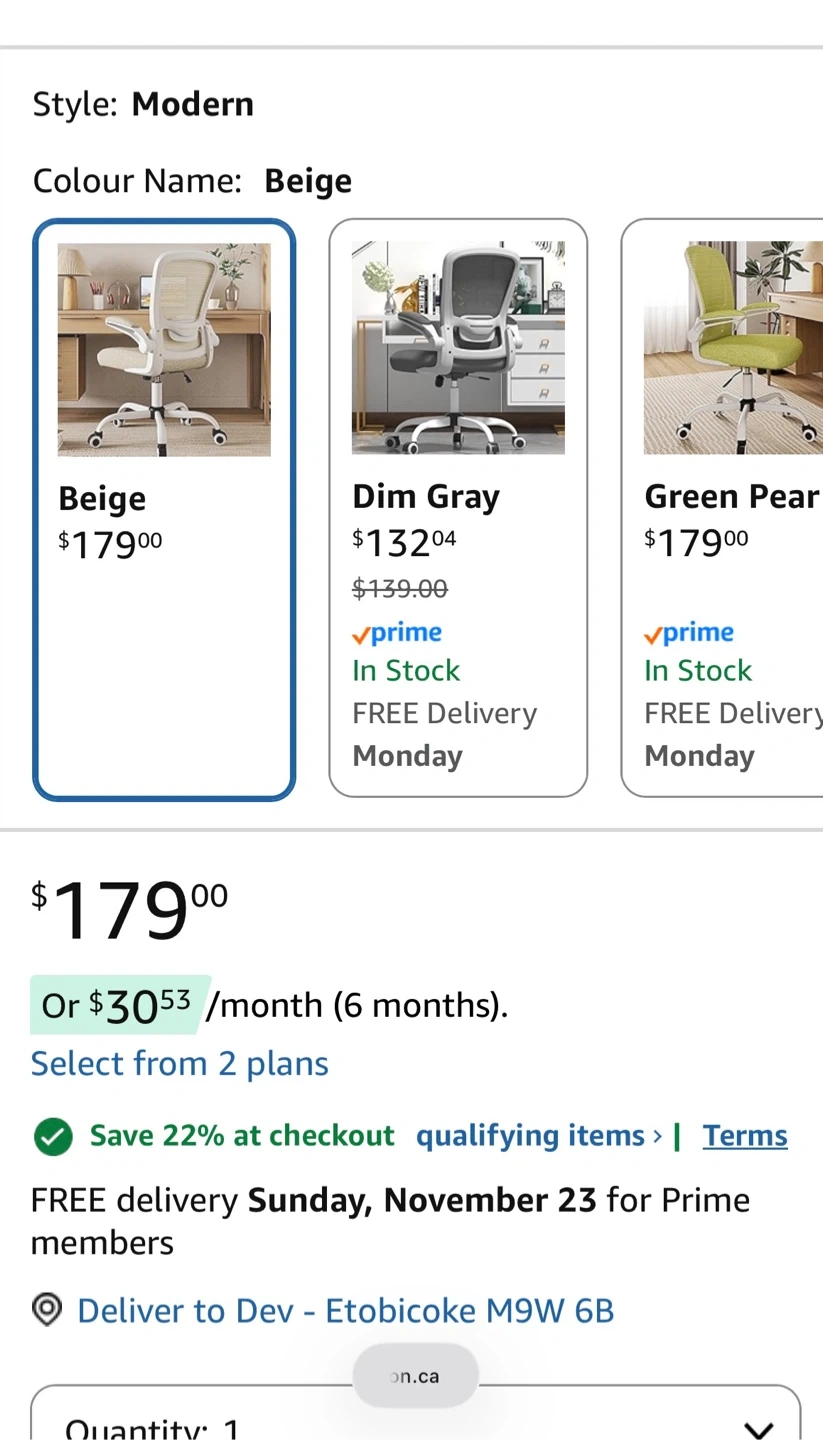Tap the location pin icon
The image size is (823, 1440).
click(x=47, y=1310)
